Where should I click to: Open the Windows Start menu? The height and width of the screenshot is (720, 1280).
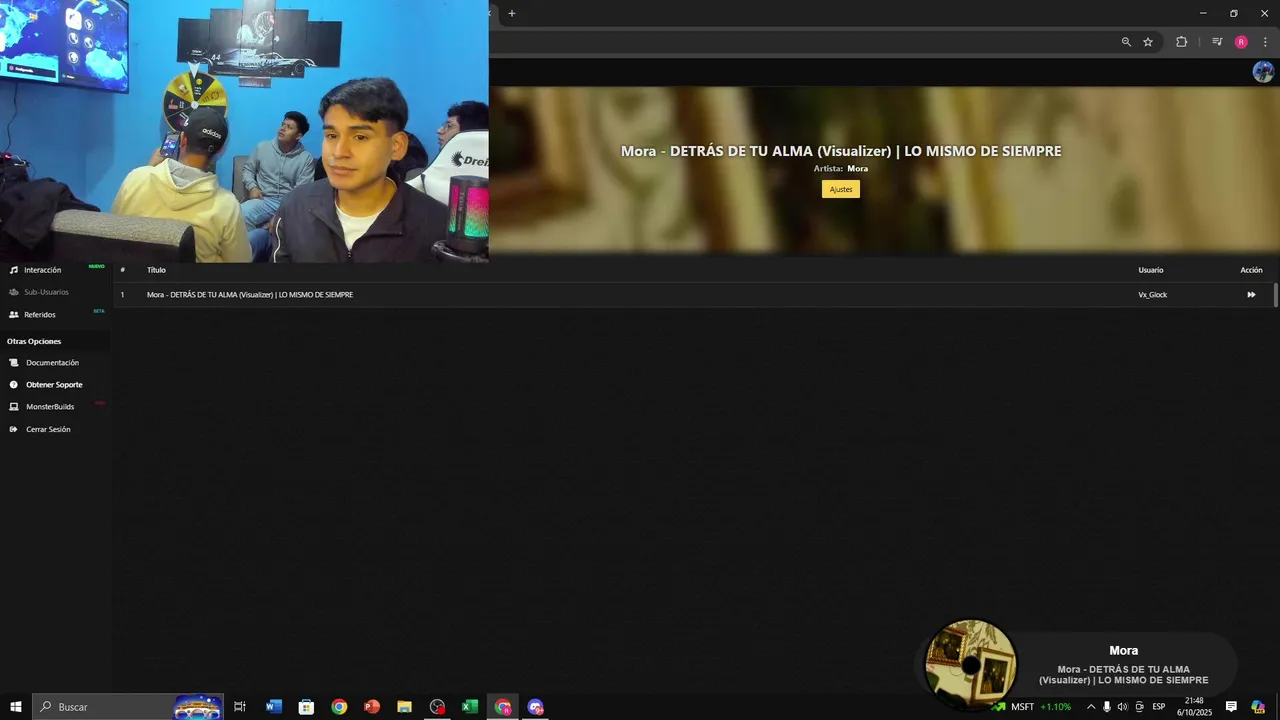coord(16,707)
